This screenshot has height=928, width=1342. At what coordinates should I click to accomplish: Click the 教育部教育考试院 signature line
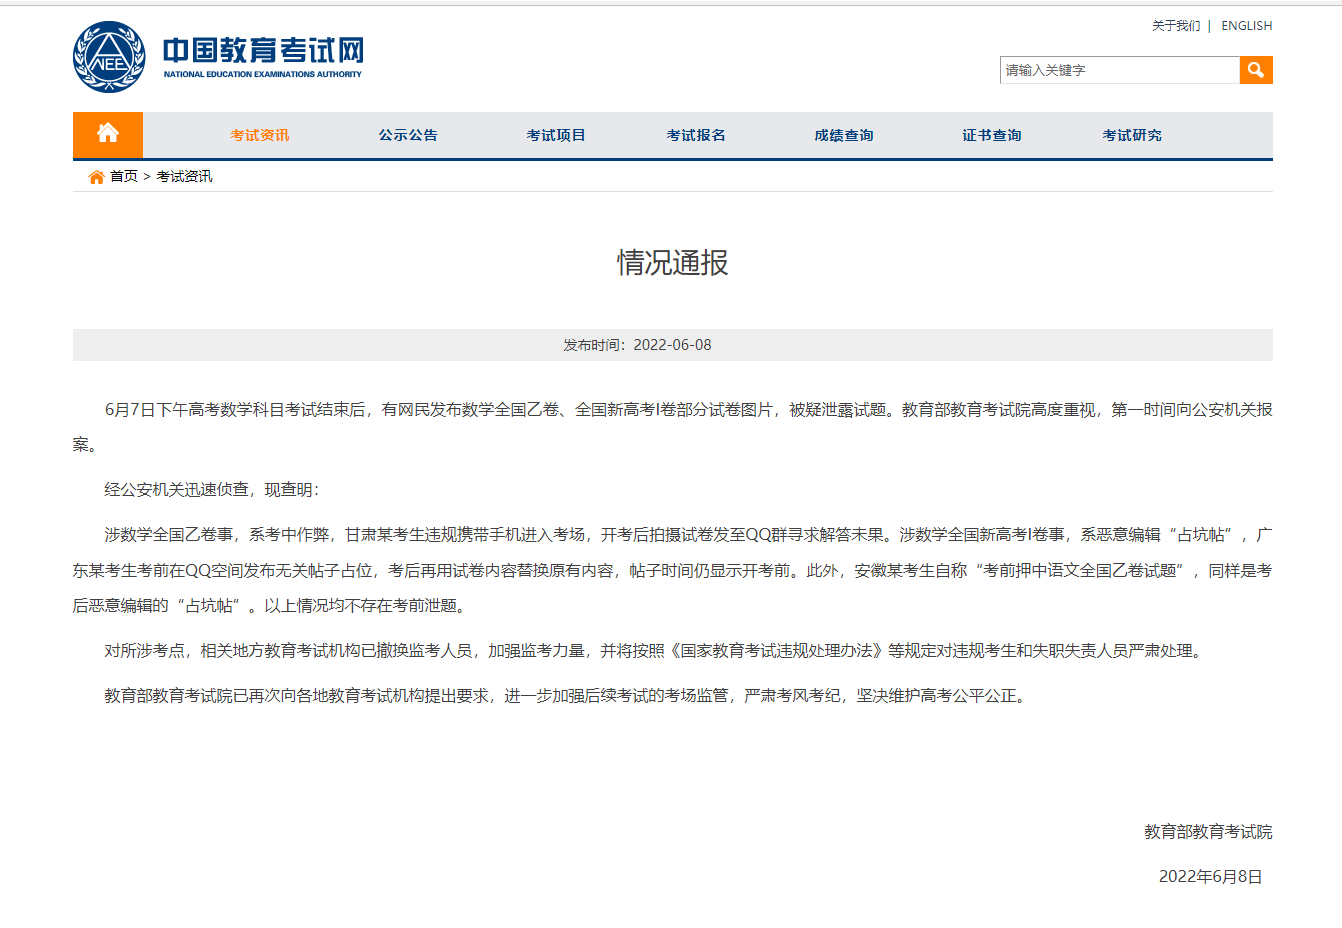(x=1208, y=832)
